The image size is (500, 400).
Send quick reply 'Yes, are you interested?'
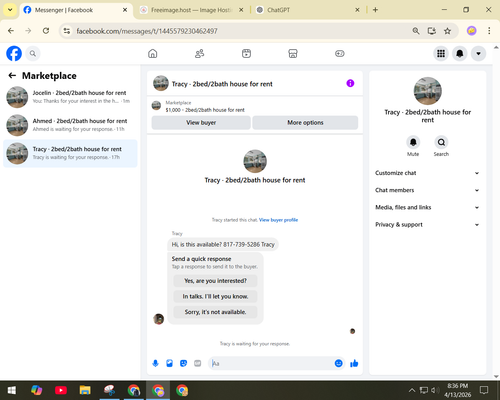point(215,281)
